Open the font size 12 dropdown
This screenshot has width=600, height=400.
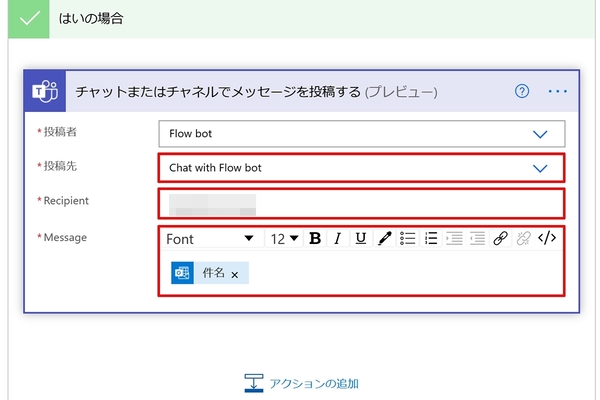click(x=285, y=239)
